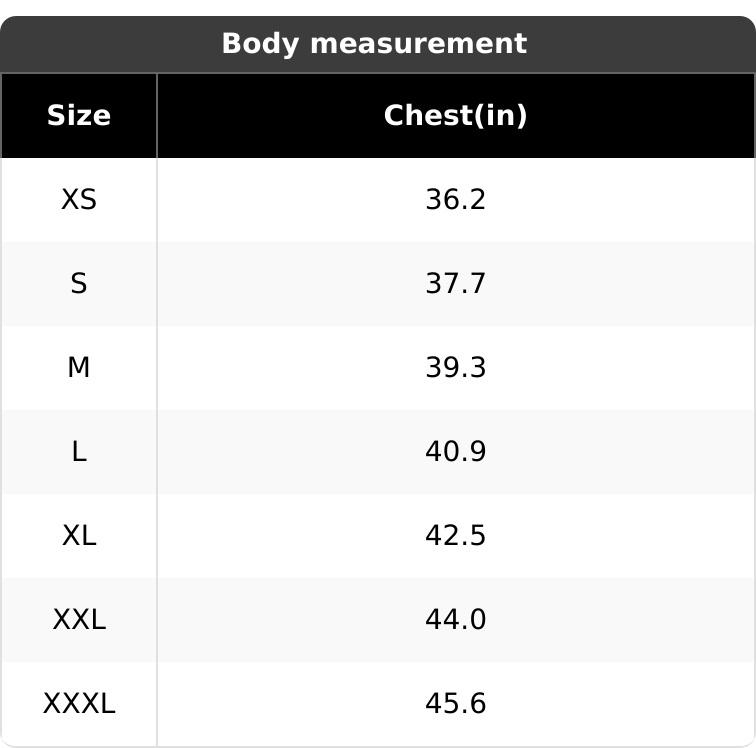Pick the XL size cell
Viewport: 756px width, 748px height.
[79, 535]
